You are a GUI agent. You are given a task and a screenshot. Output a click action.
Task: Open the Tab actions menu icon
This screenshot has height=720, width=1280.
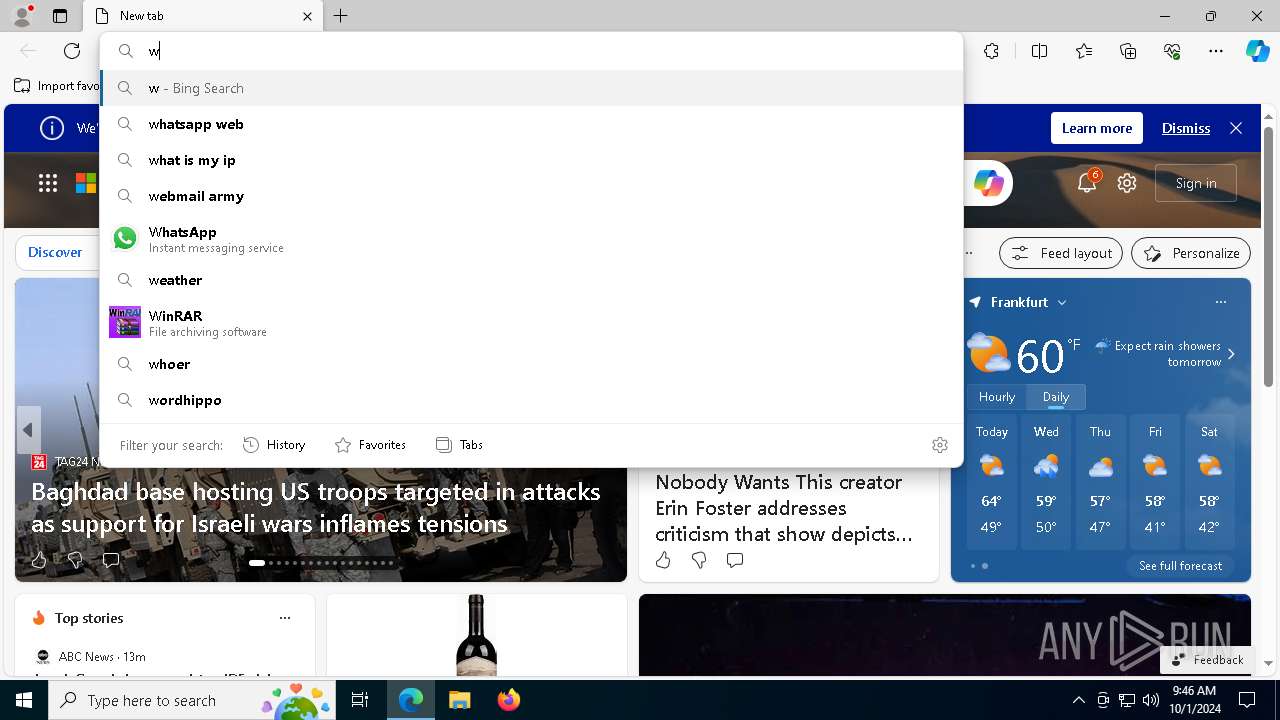click(60, 16)
